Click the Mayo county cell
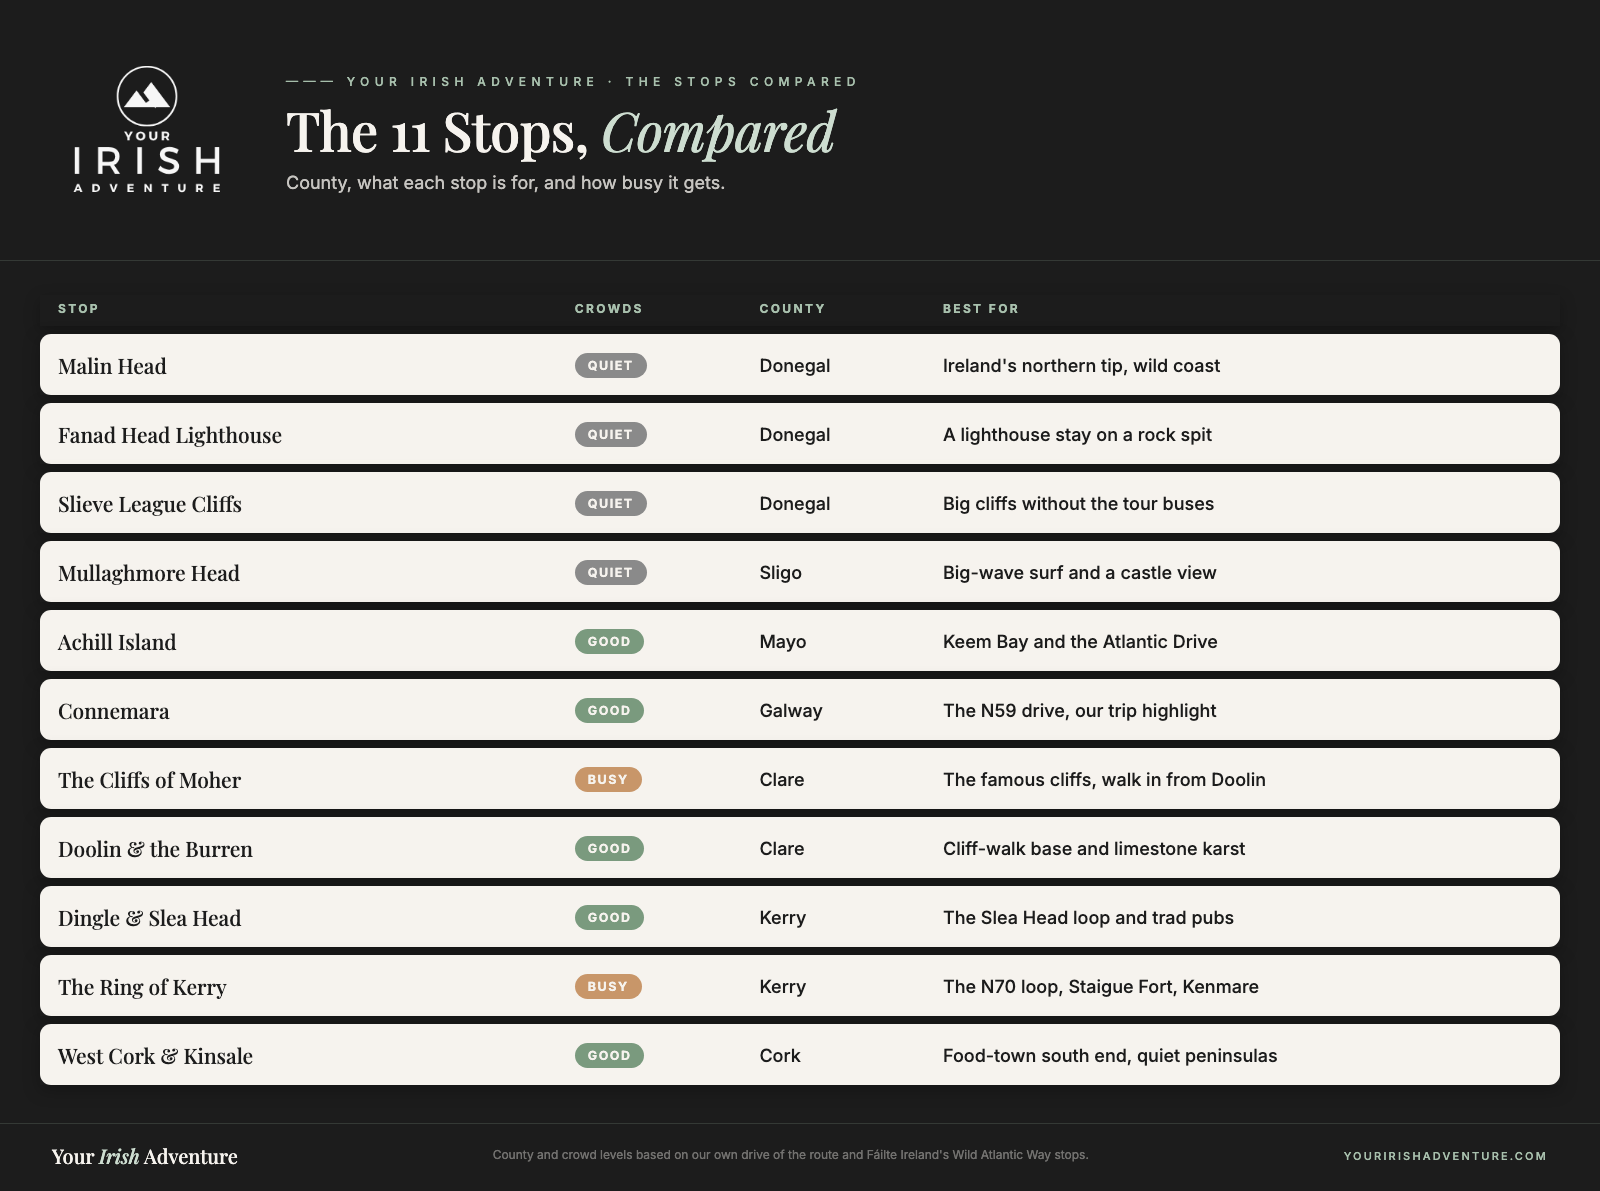Viewport: 1600px width, 1191px height. [x=783, y=642]
